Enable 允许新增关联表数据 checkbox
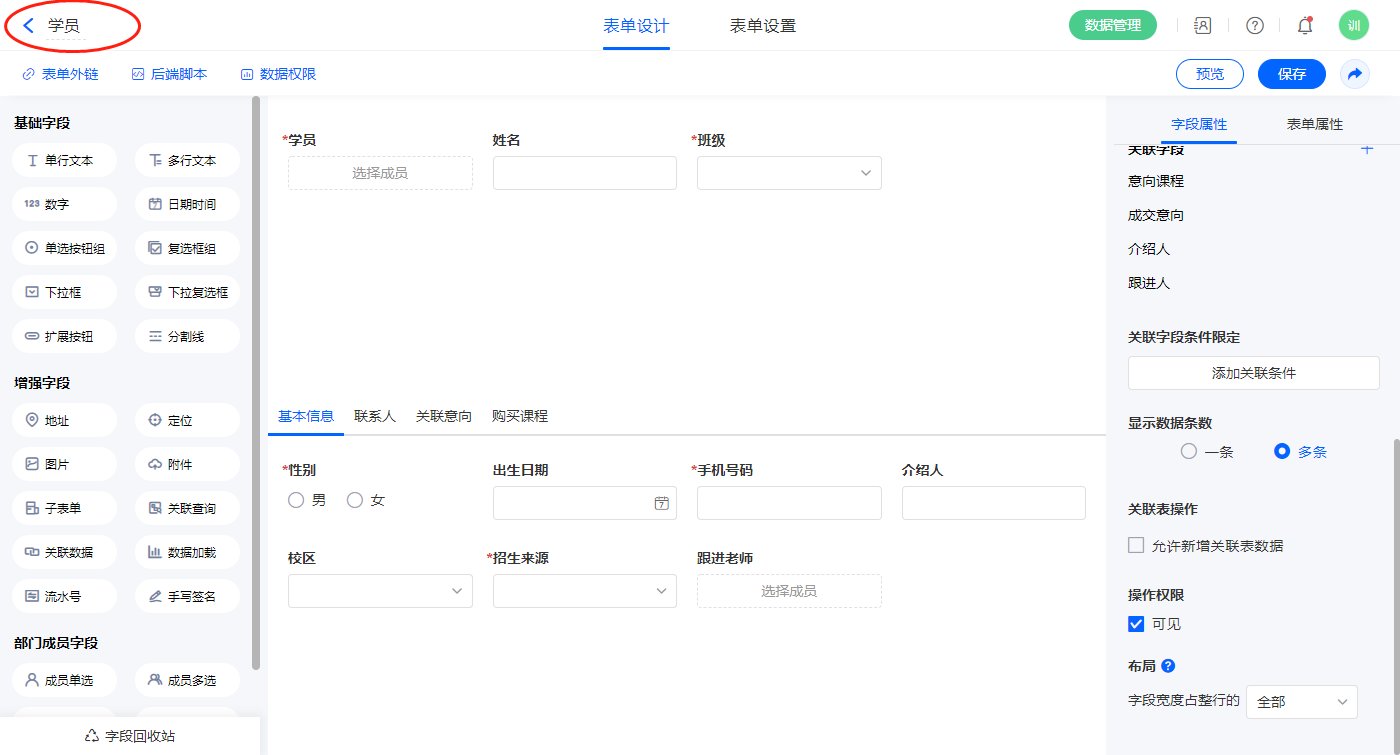This screenshot has height=755, width=1400. pos(1136,546)
